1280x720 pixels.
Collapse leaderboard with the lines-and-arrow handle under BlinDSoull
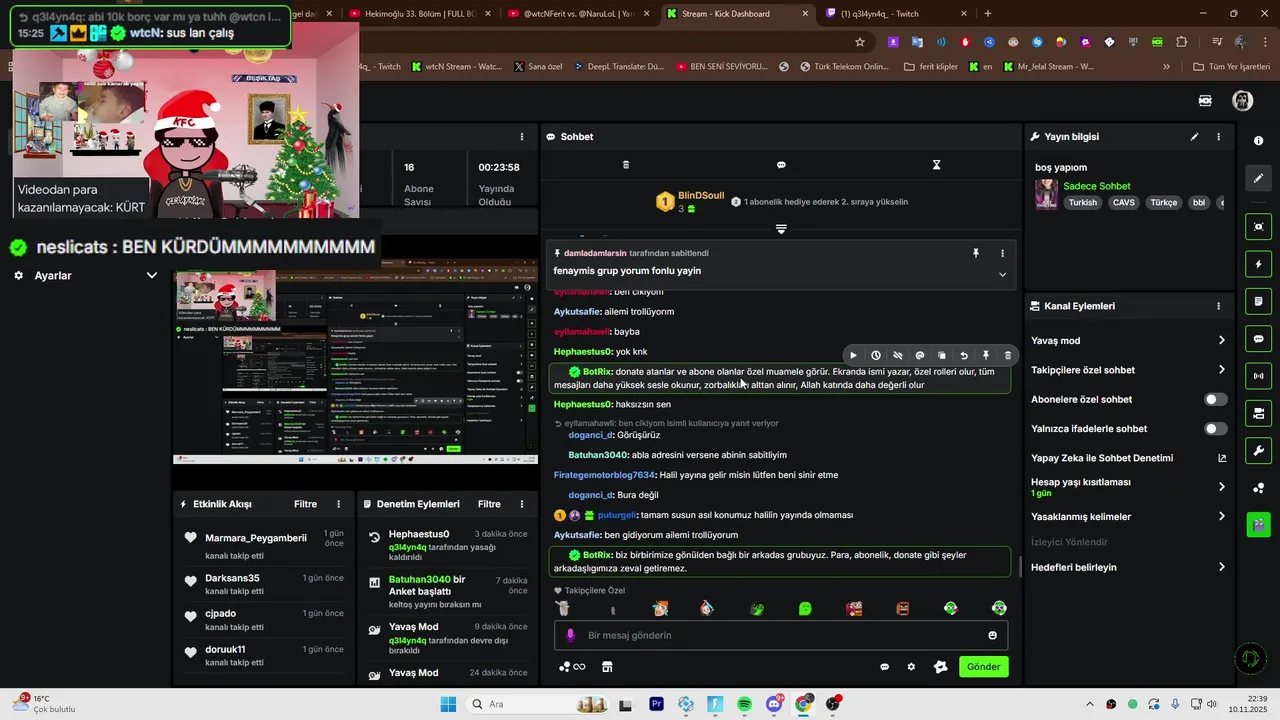(x=781, y=229)
